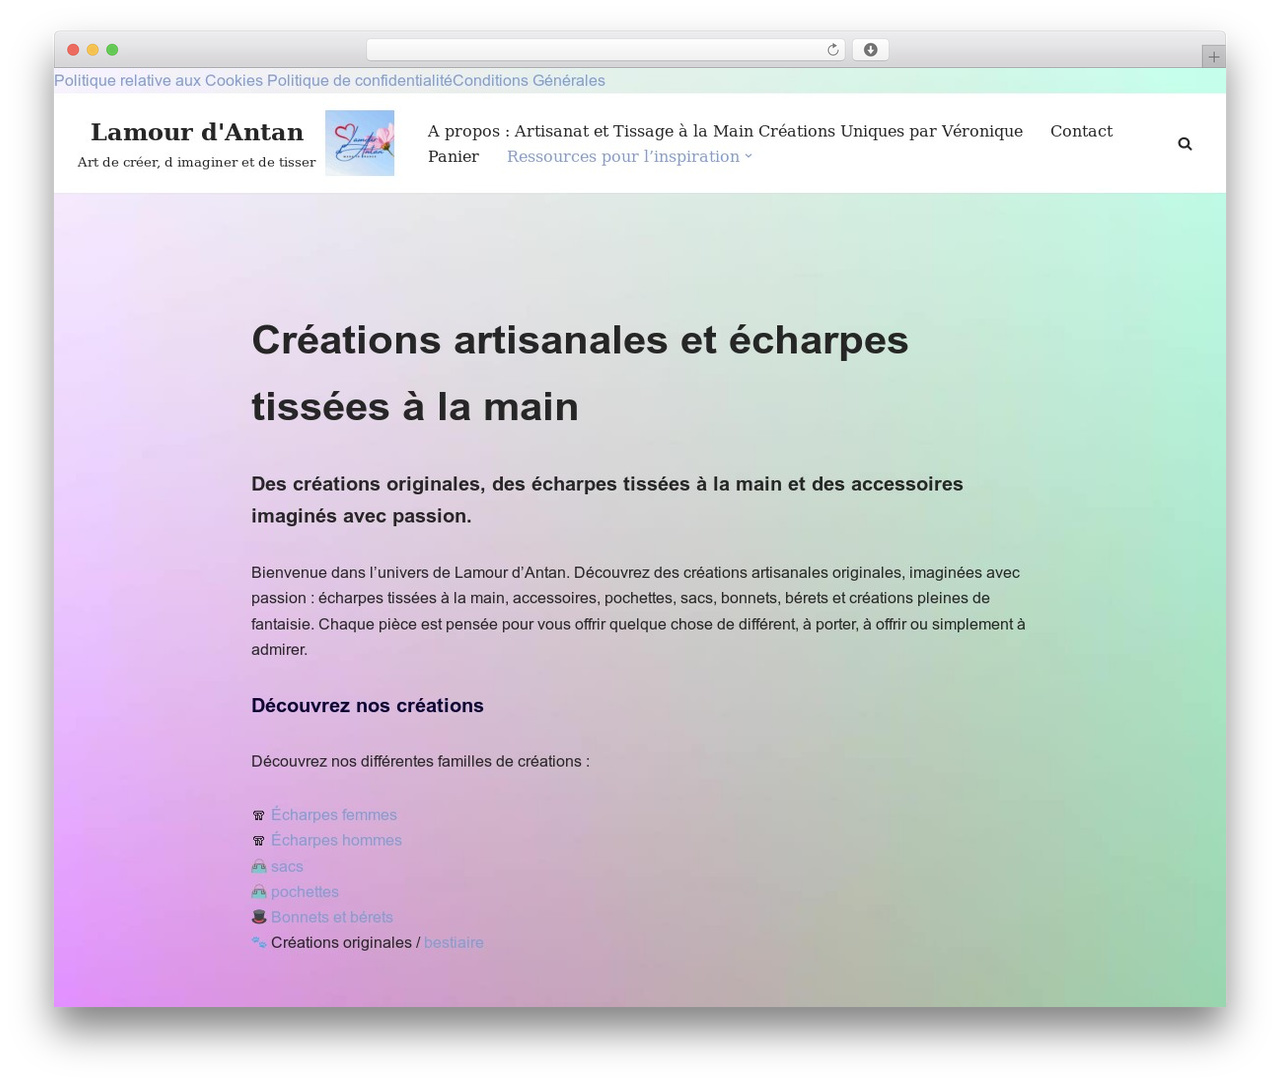Open Politique de confidentialité link
1280x1084 pixels.
coord(359,81)
